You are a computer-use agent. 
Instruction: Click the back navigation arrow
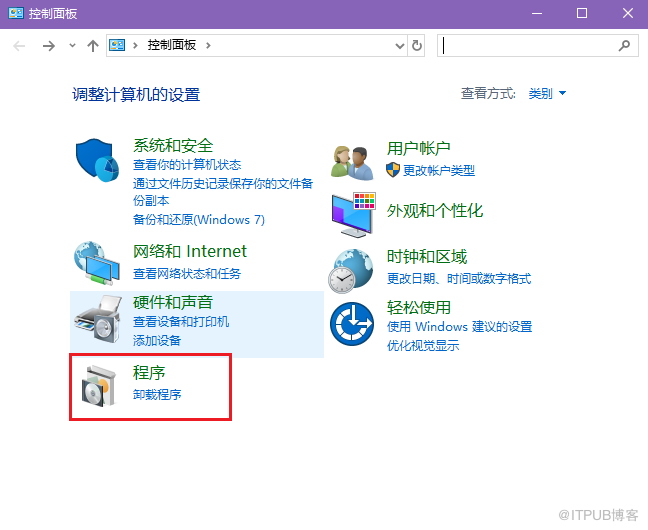pos(19,45)
